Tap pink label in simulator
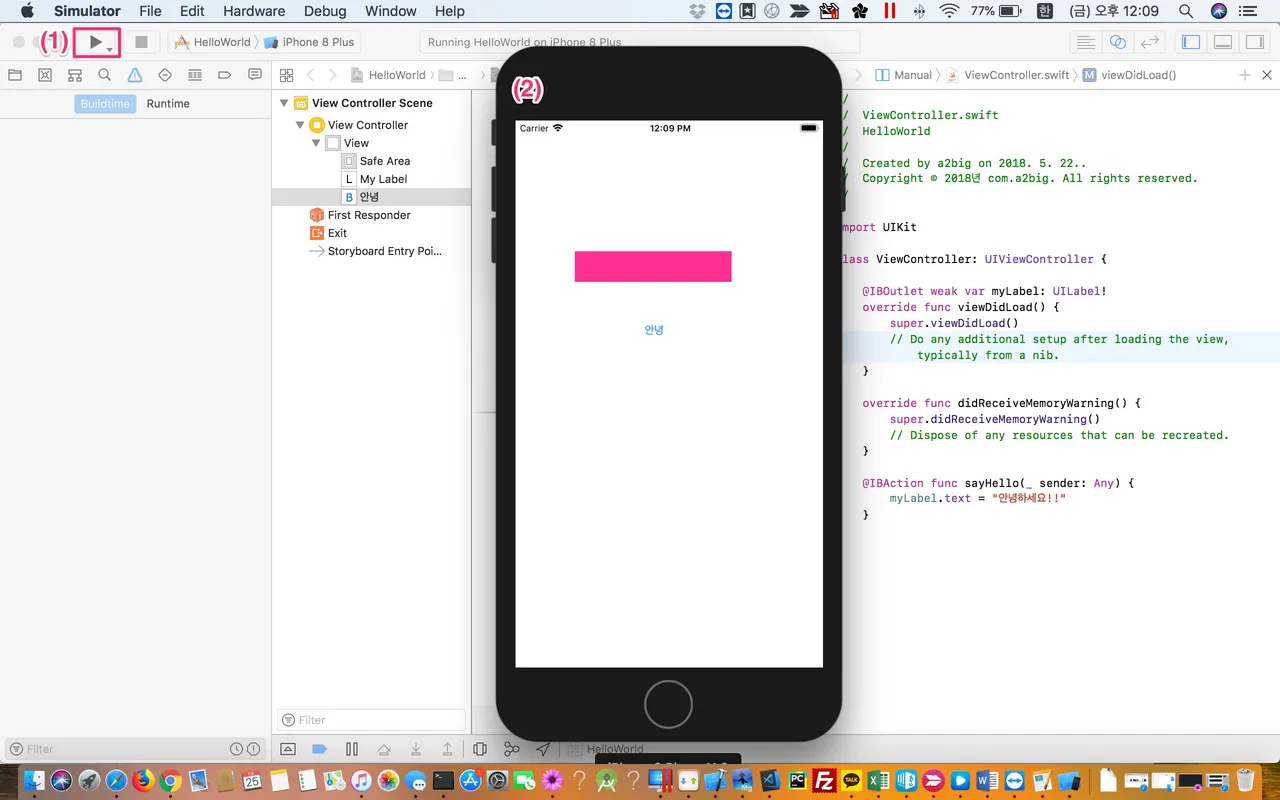Viewport: 1280px width, 800px height. point(653,266)
